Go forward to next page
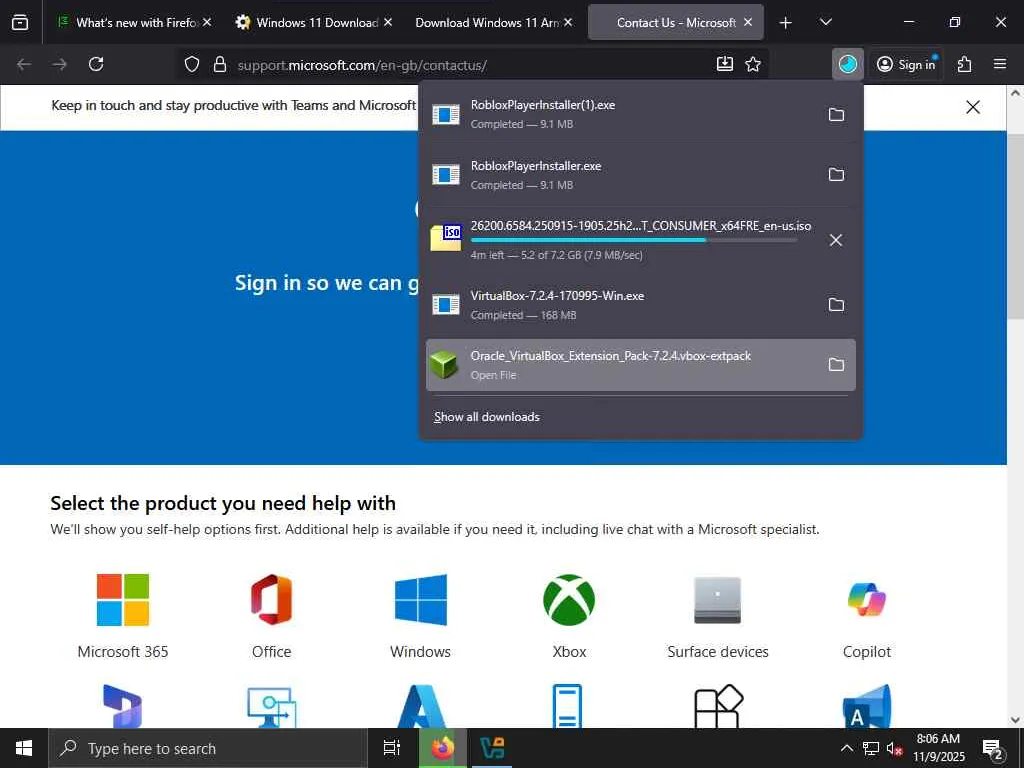This screenshot has width=1024, height=768. (x=59, y=64)
